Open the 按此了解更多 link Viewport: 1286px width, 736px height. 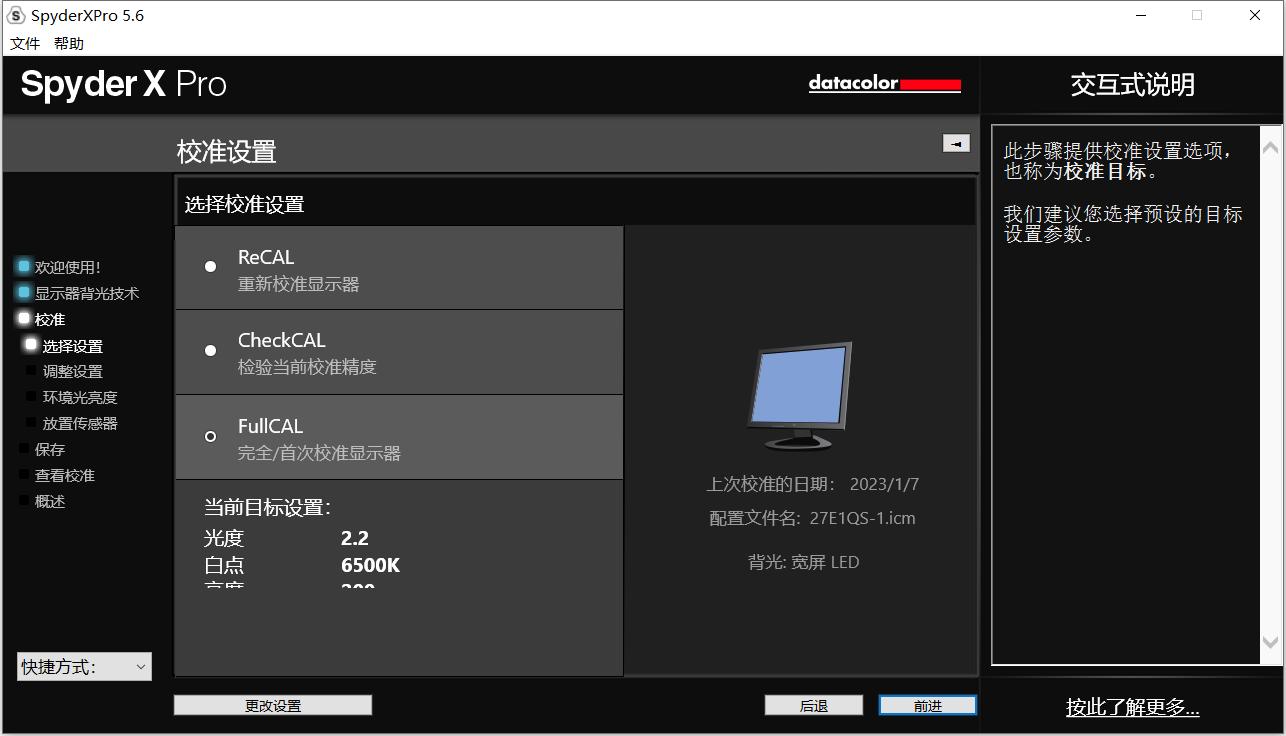pos(1133,707)
